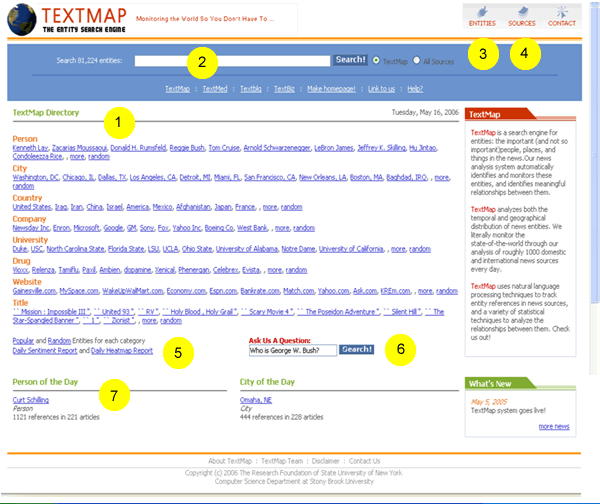
Task: Click 'random' in the Website row
Action: (447, 291)
